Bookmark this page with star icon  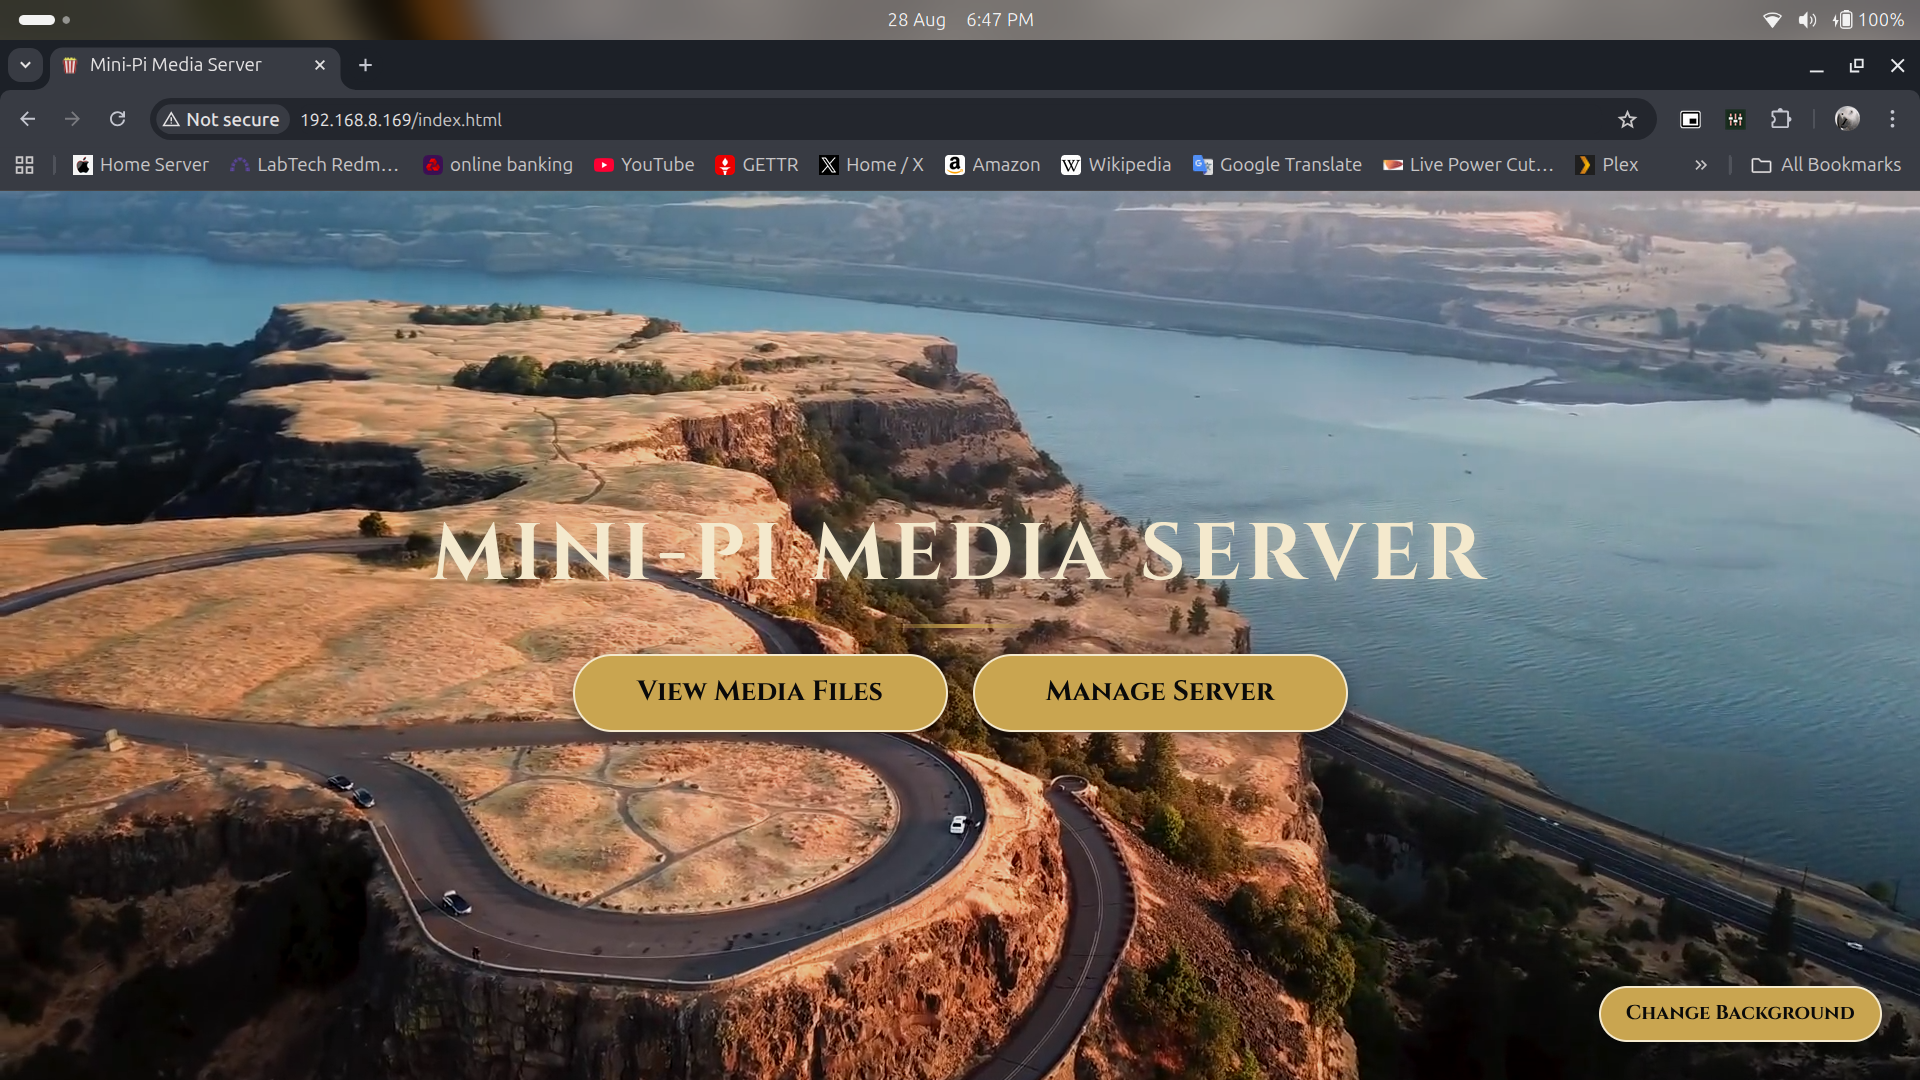coord(1627,119)
